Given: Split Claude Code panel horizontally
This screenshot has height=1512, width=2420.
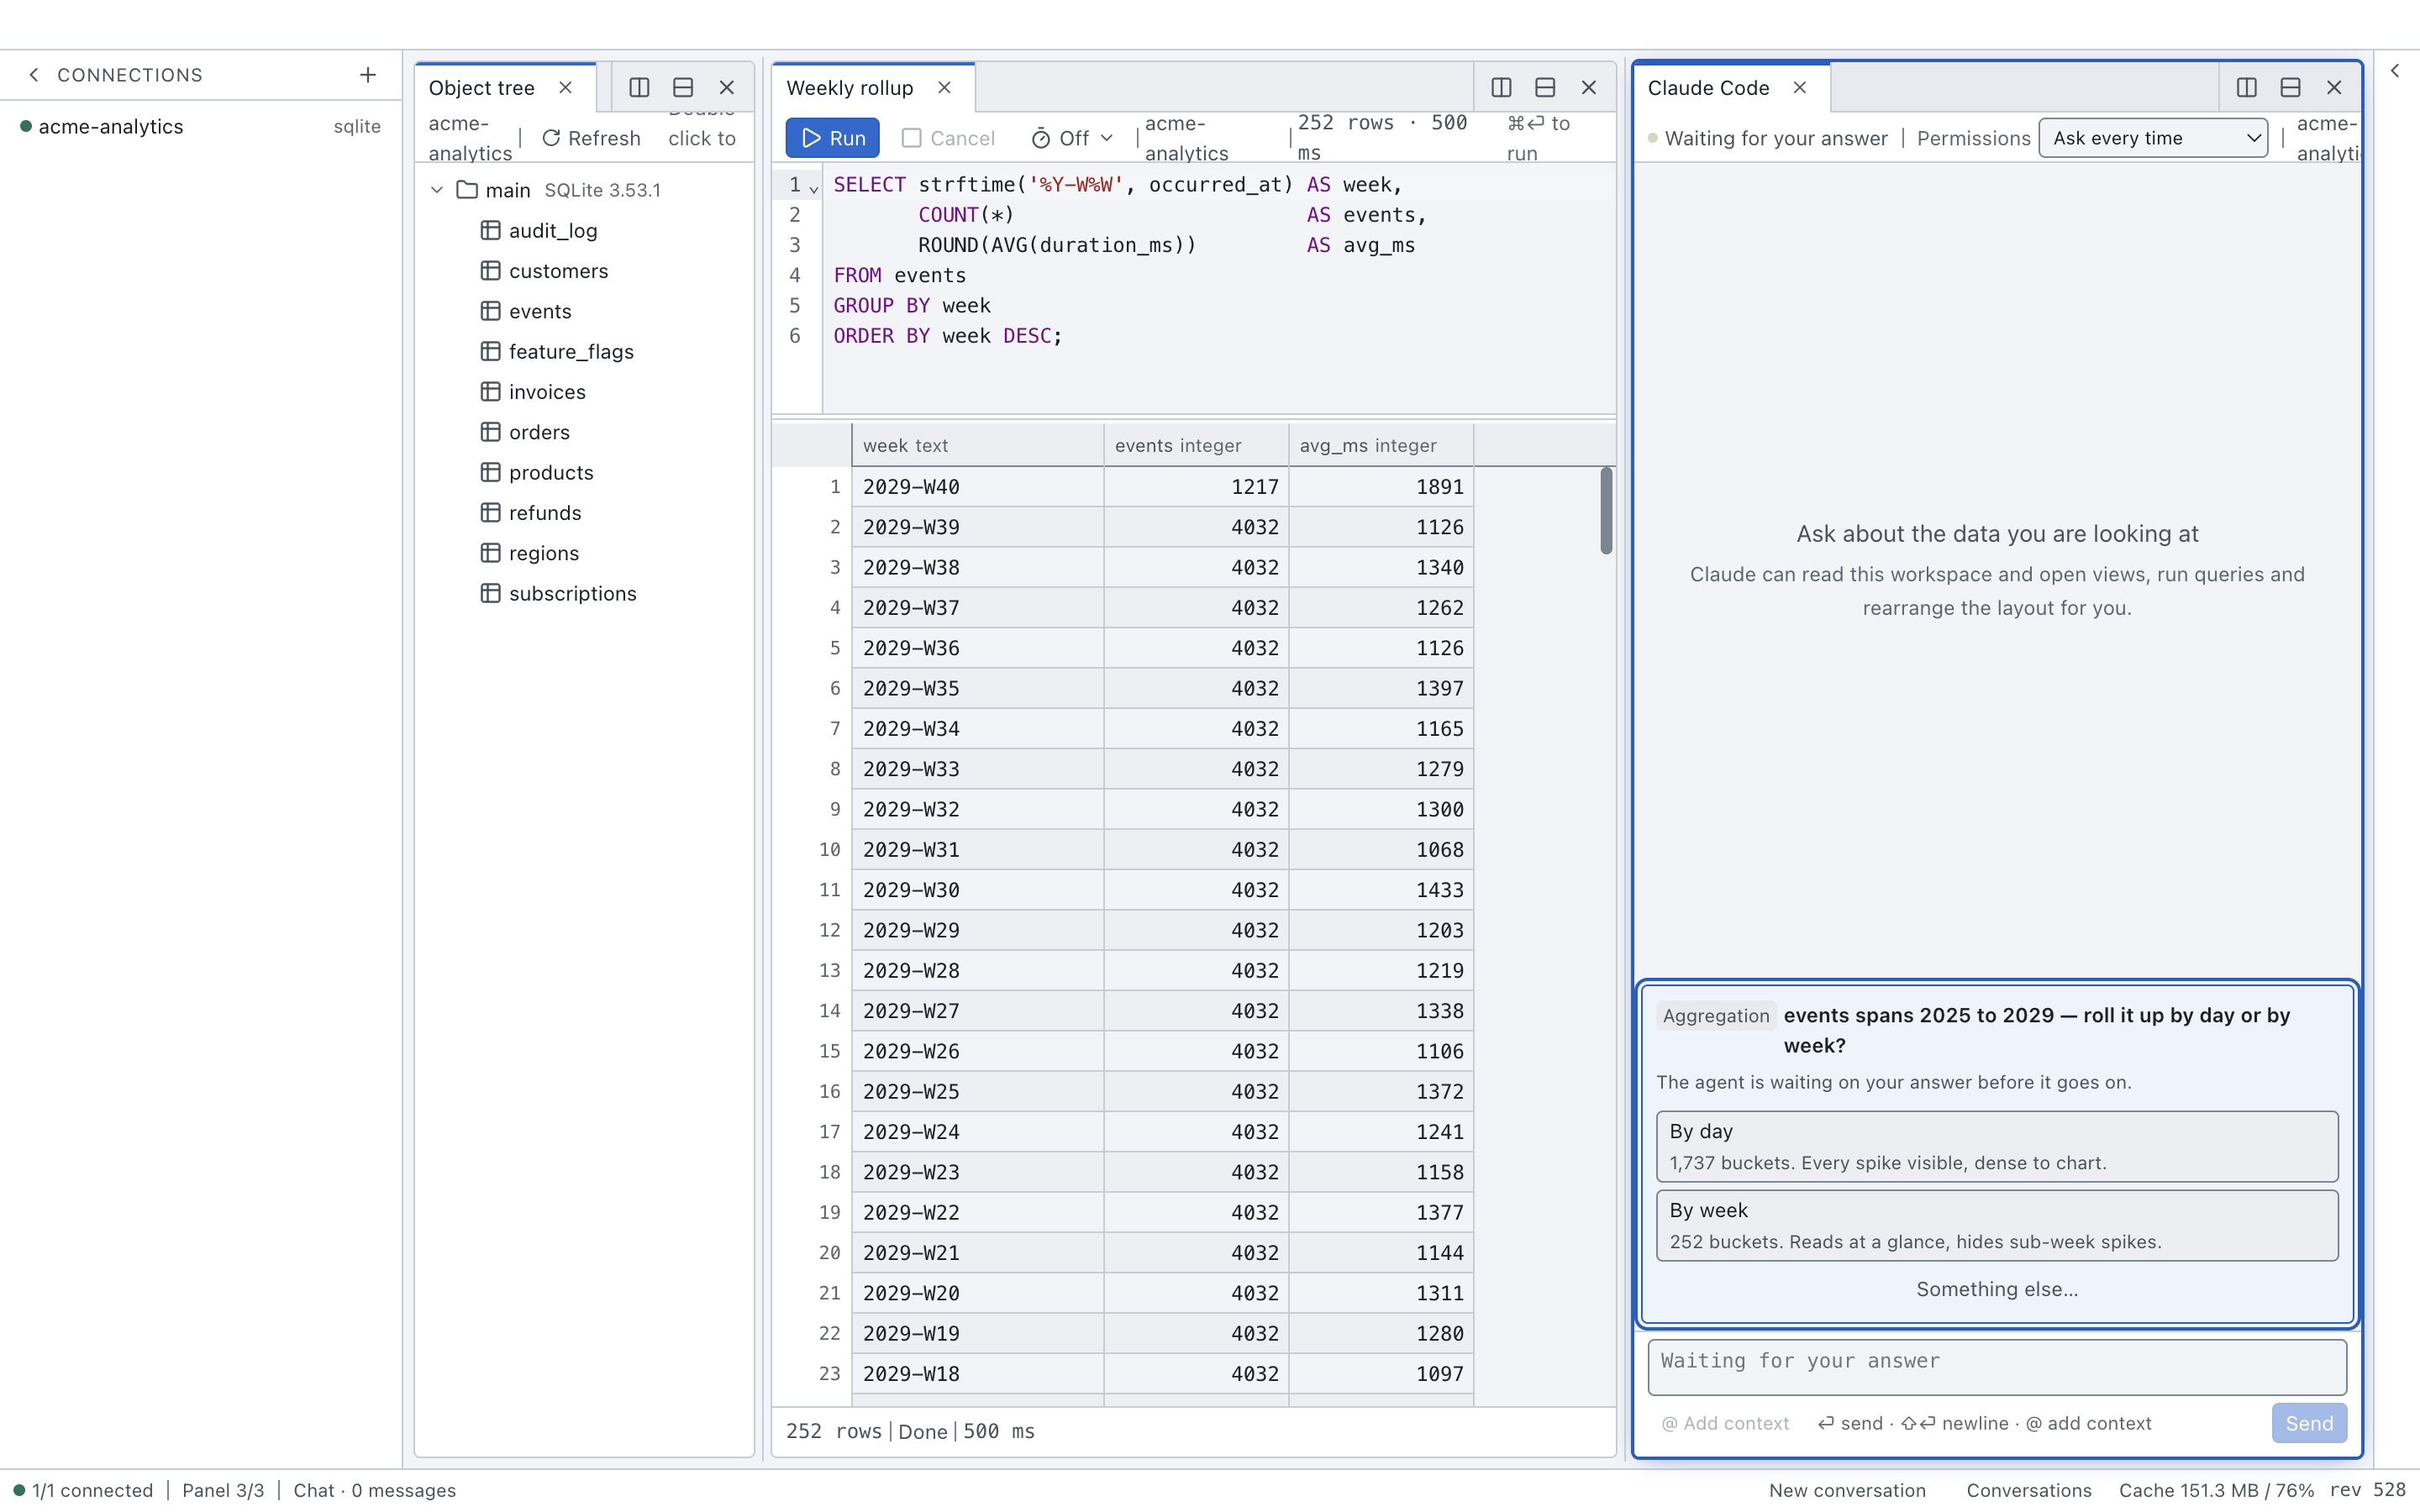Looking at the screenshot, I should coord(2290,88).
